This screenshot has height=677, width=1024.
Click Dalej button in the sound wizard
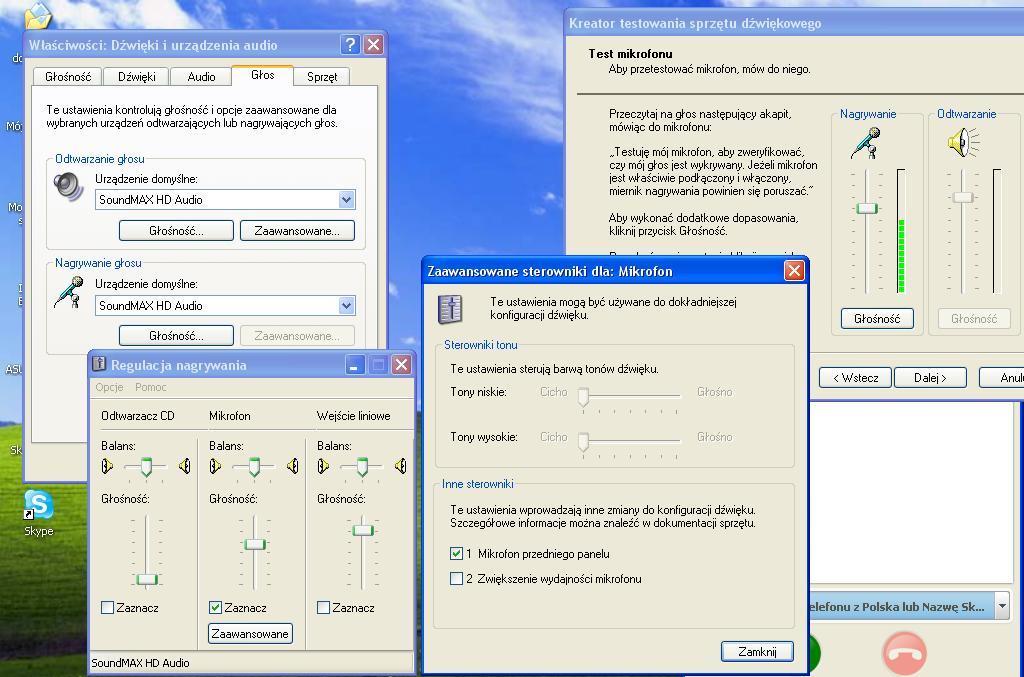[929, 378]
